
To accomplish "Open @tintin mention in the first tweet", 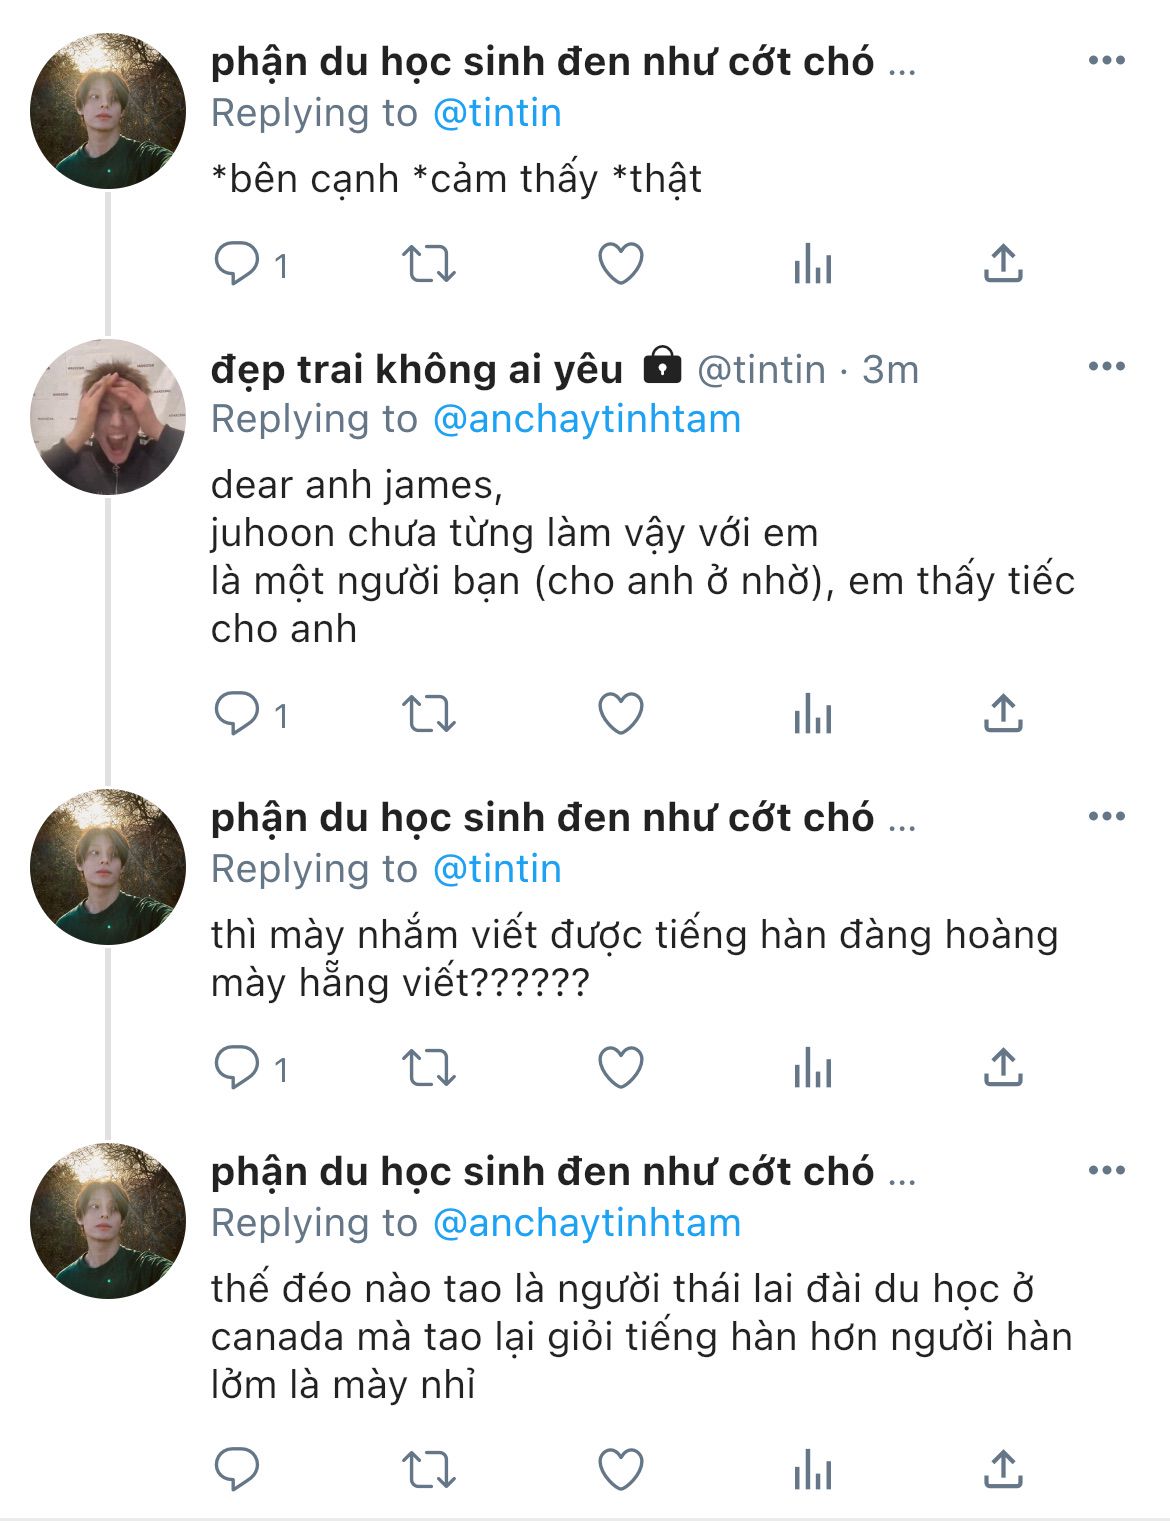I will pos(497,113).
